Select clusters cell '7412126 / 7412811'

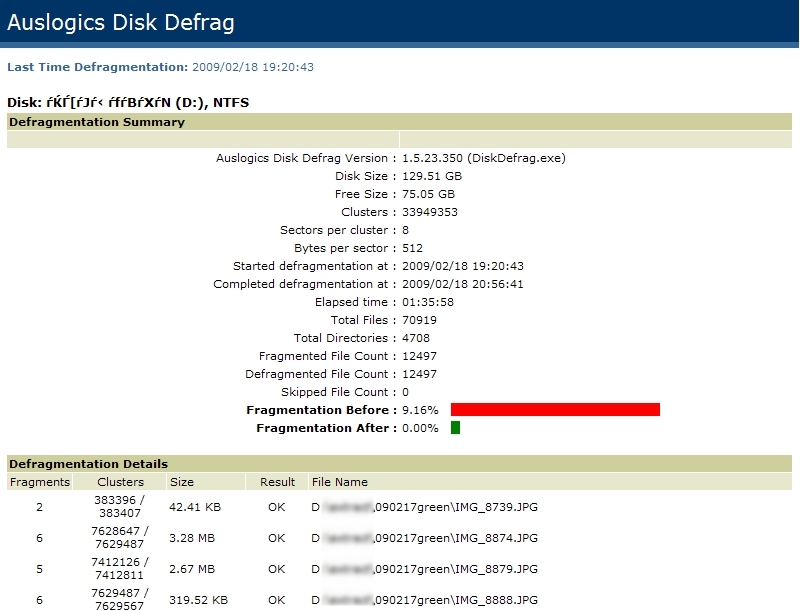[x=120, y=569]
